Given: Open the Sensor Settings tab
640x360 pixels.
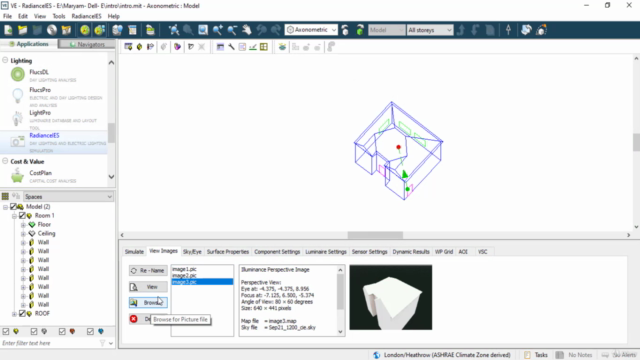Looking at the screenshot, I should click(369, 252).
